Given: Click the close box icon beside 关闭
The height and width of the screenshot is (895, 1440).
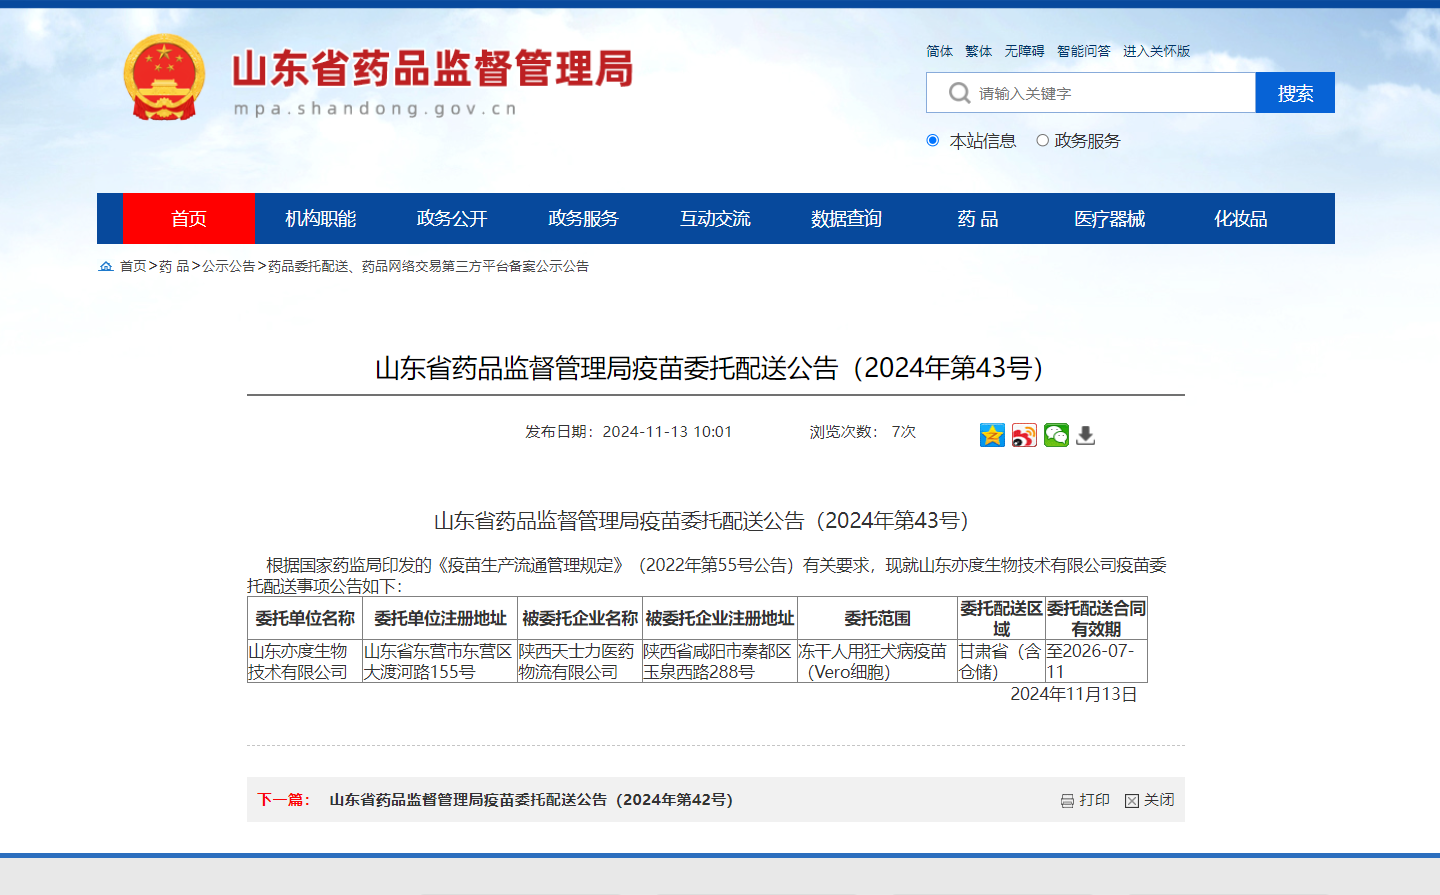Looking at the screenshot, I should pos(1132,801).
